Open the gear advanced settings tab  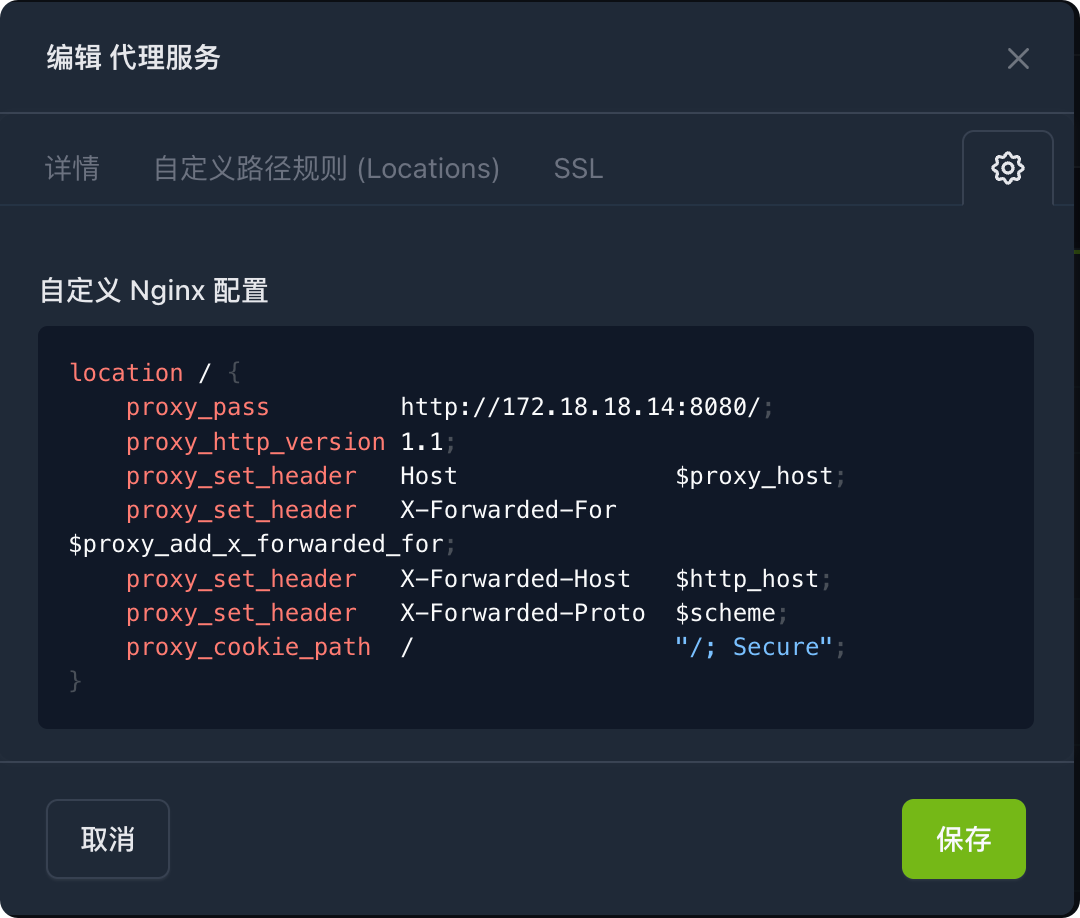[1007, 168]
